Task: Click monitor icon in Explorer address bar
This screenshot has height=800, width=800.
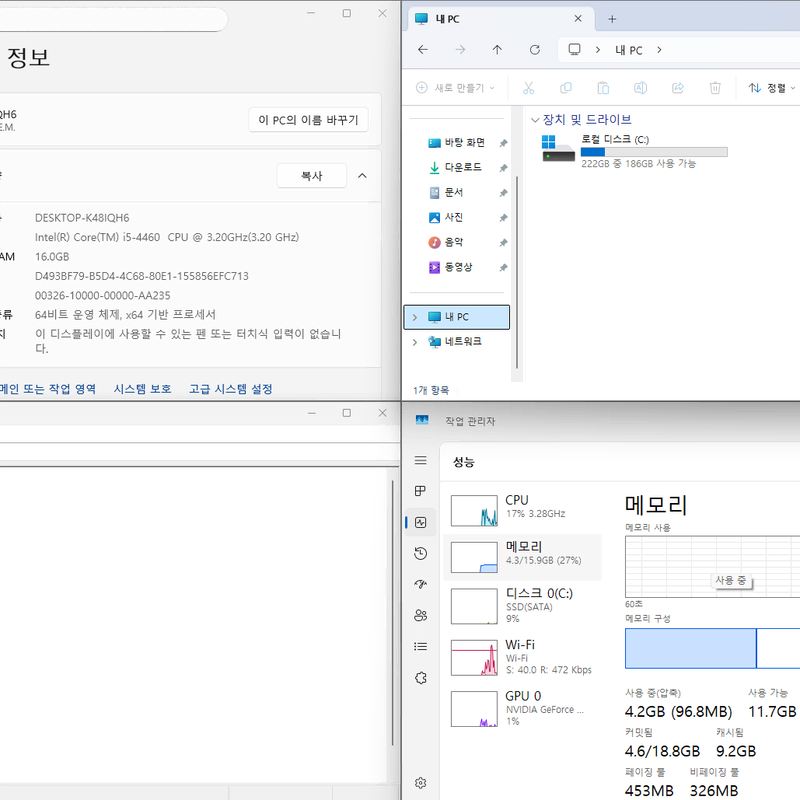Action: pos(574,49)
